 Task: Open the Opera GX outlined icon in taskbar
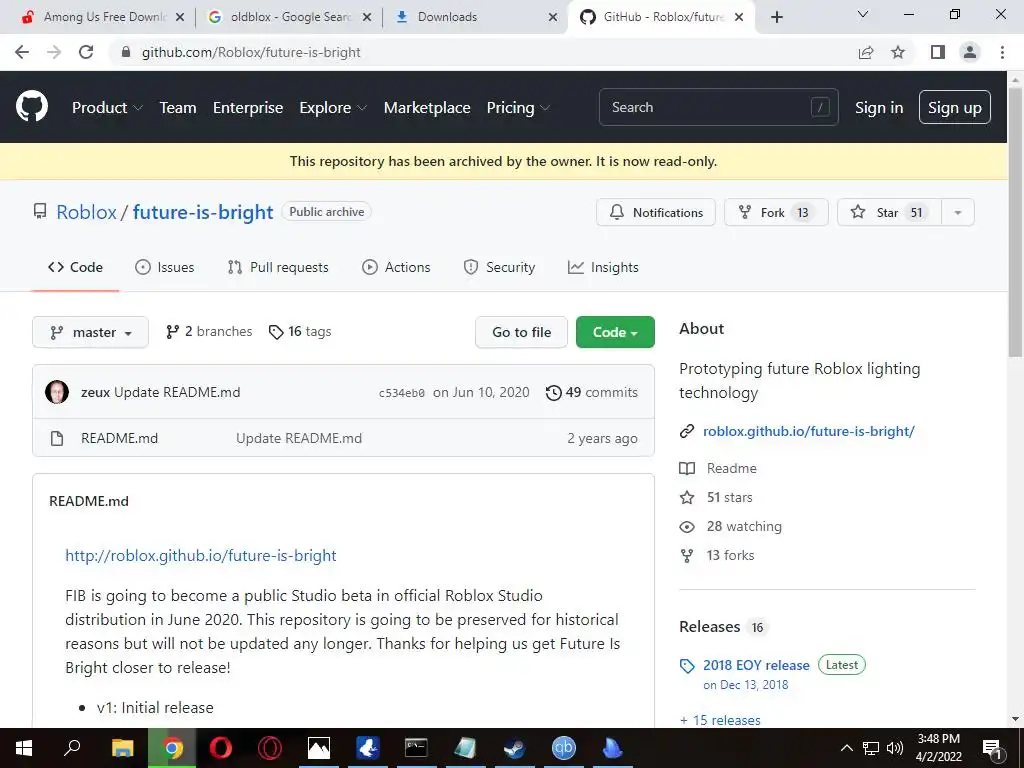270,748
